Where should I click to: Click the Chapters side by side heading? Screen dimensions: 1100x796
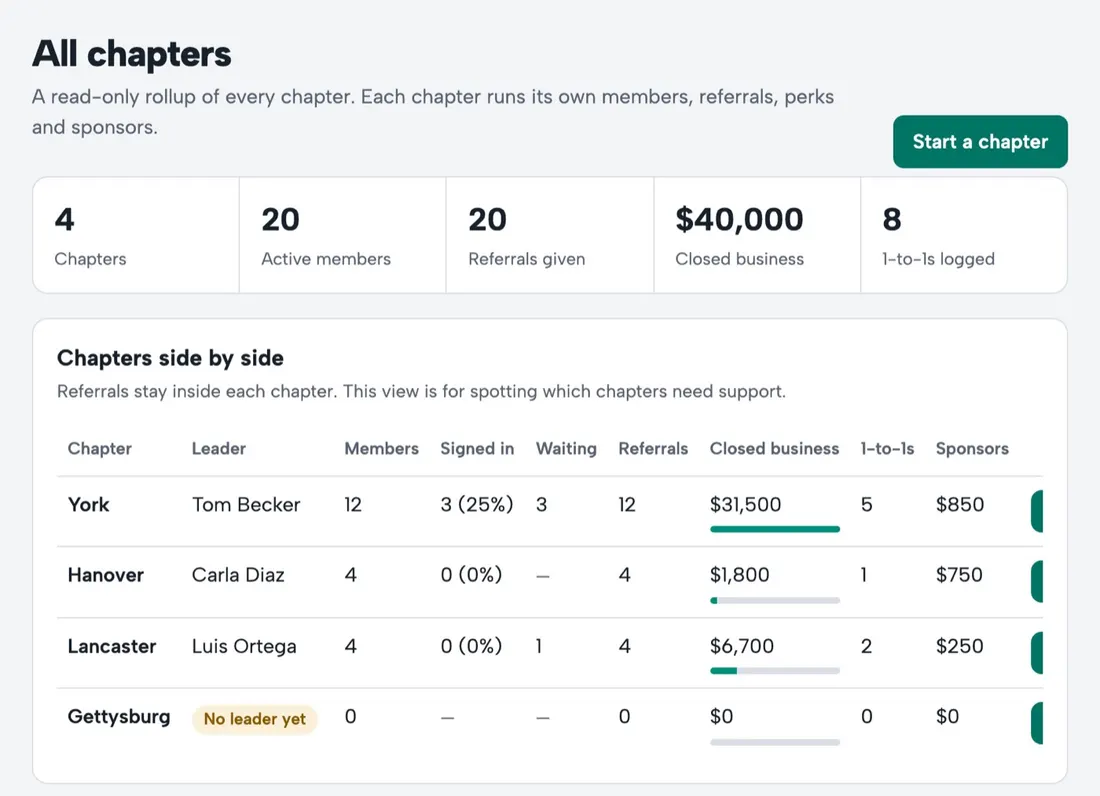[170, 358]
